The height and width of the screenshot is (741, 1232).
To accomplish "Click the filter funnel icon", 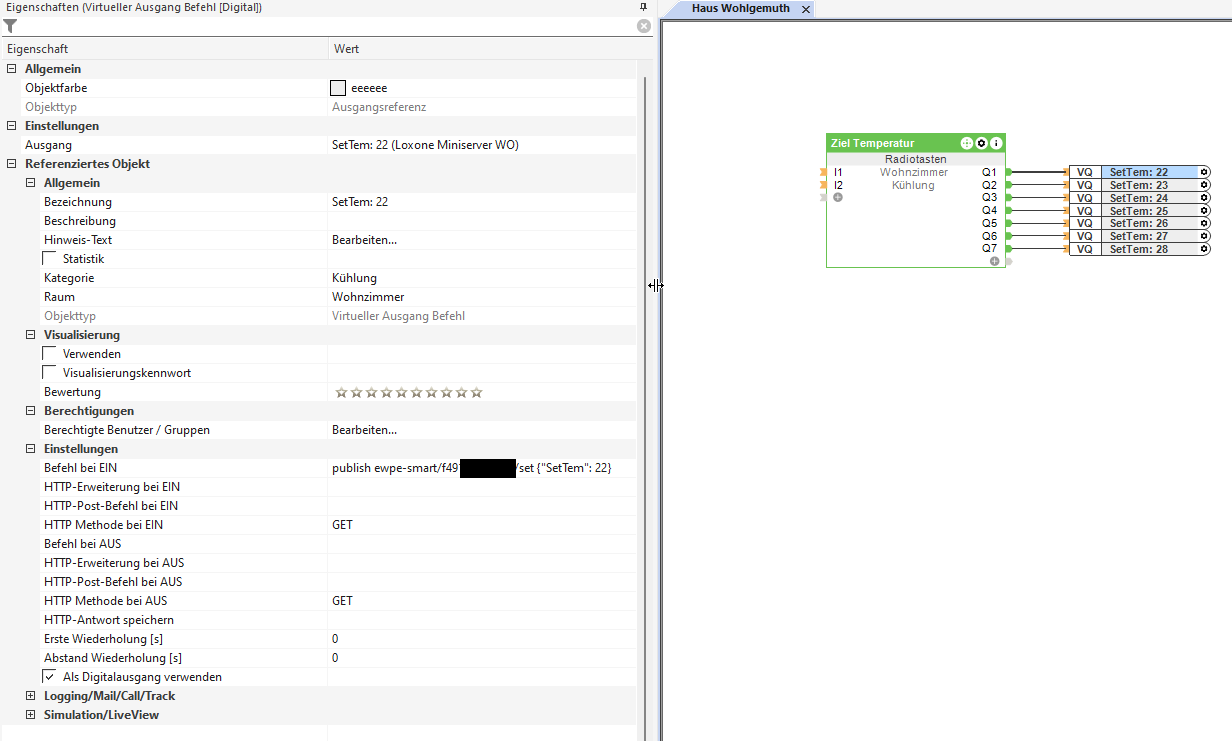I will pyautogui.click(x=10, y=27).
